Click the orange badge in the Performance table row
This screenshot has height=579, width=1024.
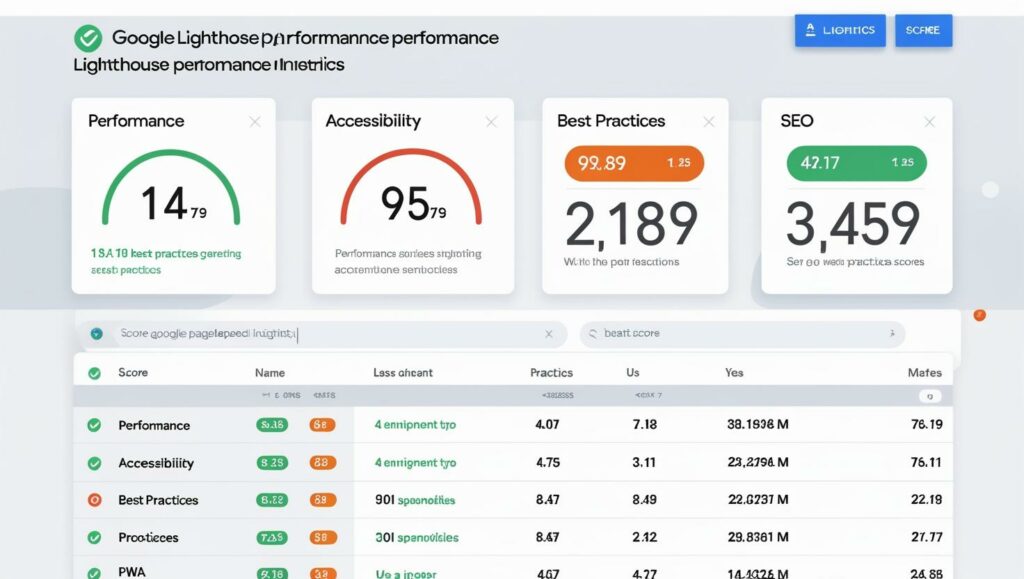point(323,425)
